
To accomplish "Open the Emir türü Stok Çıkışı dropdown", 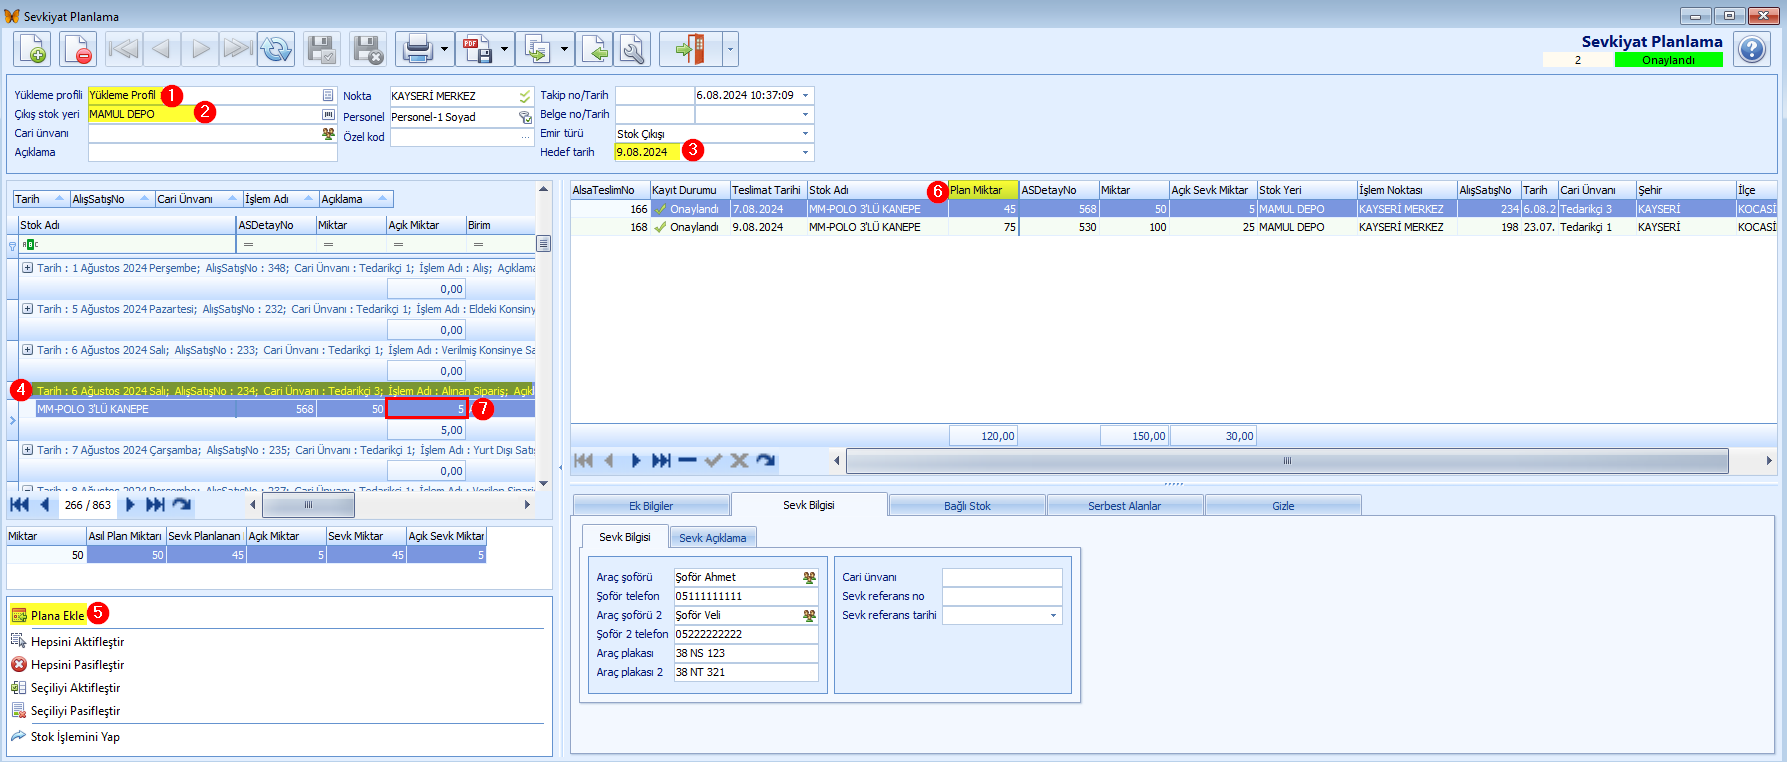I will [805, 133].
